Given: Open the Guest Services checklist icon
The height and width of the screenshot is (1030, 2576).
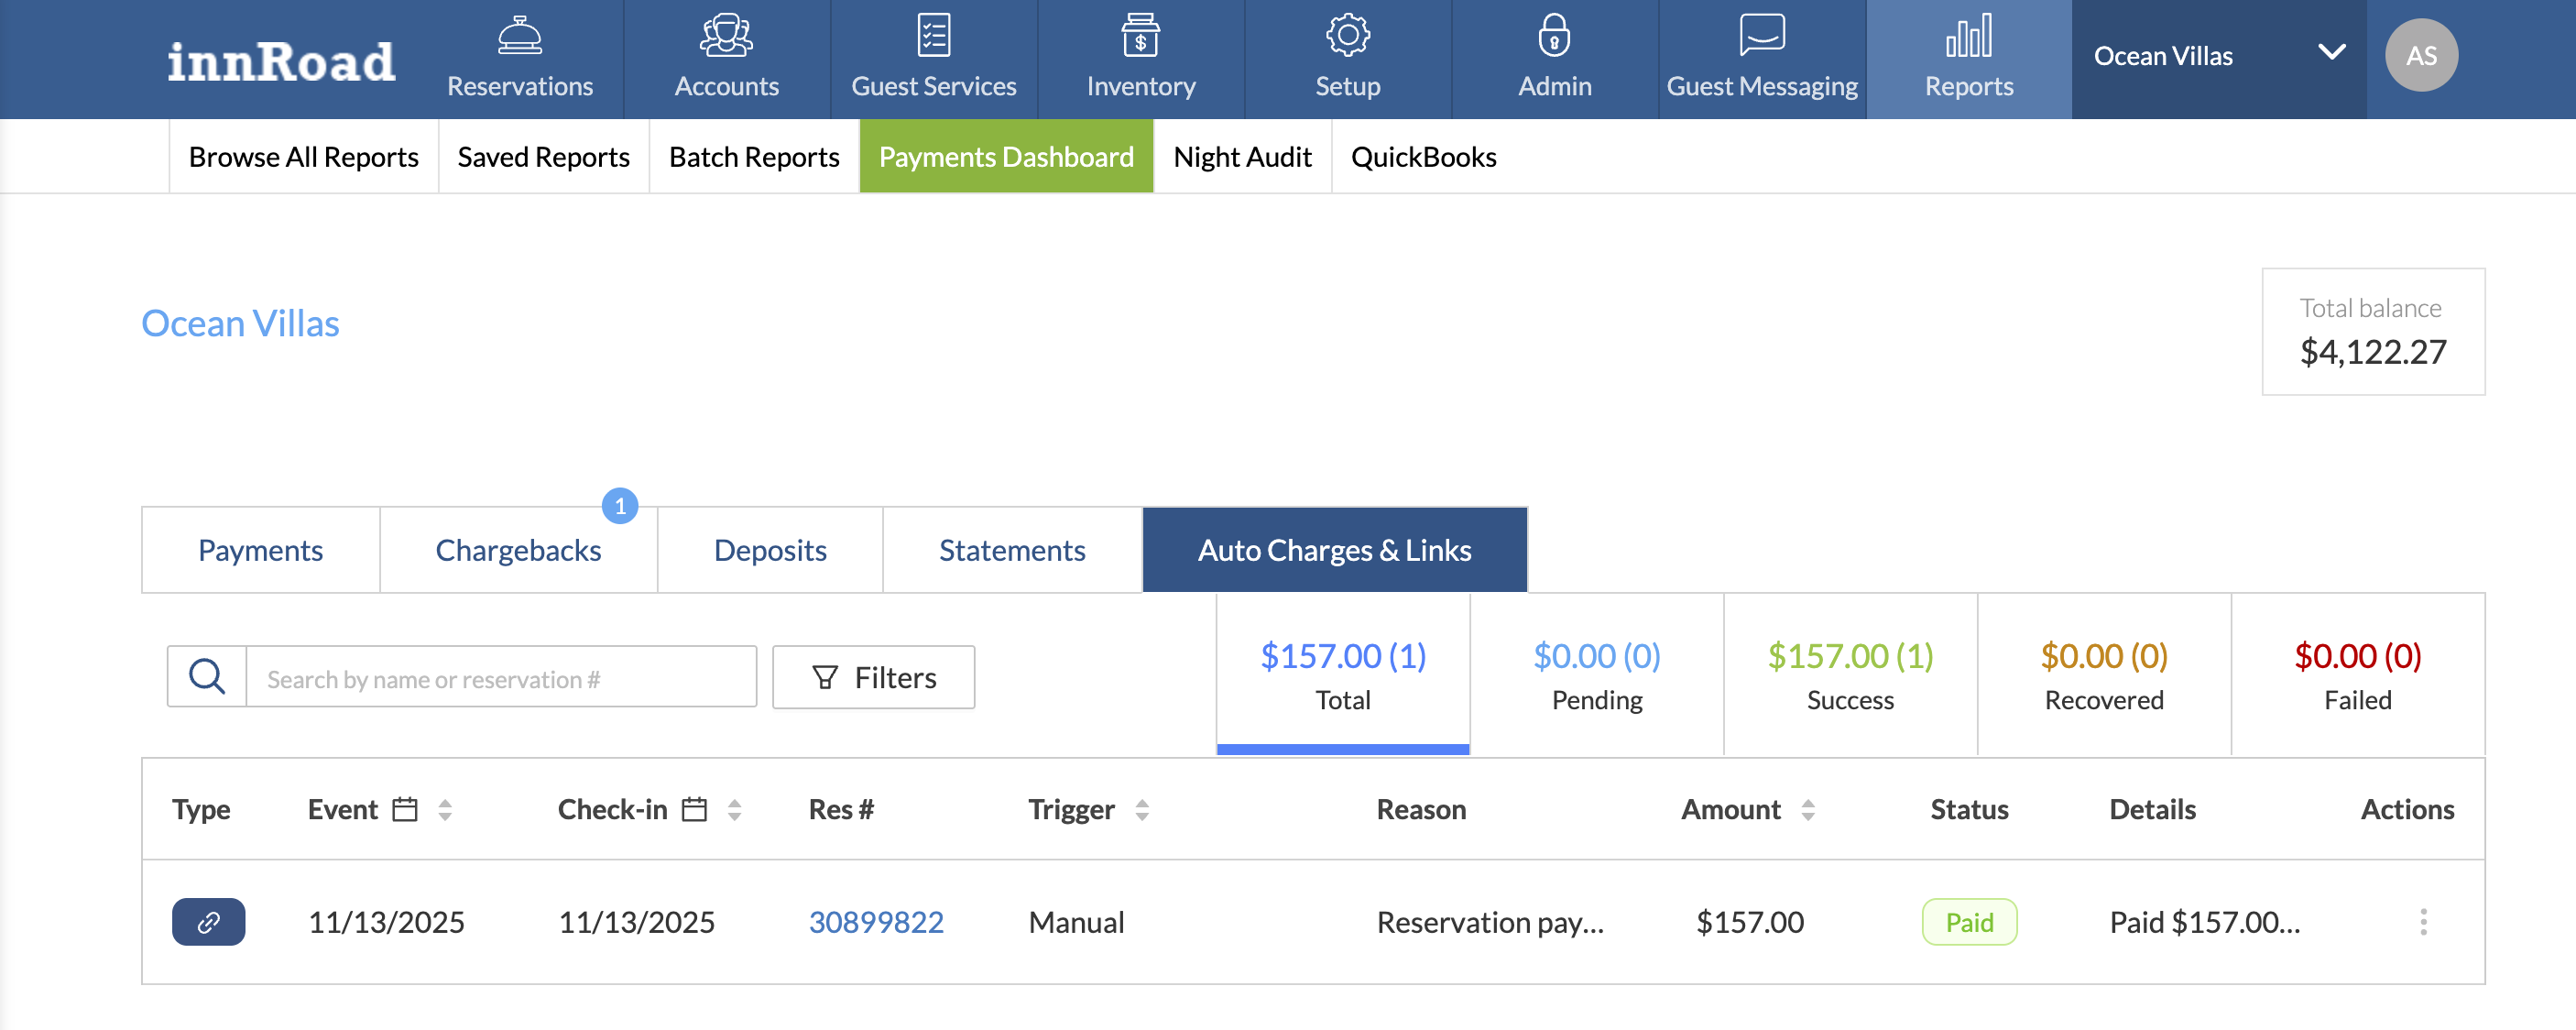Looking at the screenshot, I should [x=933, y=36].
